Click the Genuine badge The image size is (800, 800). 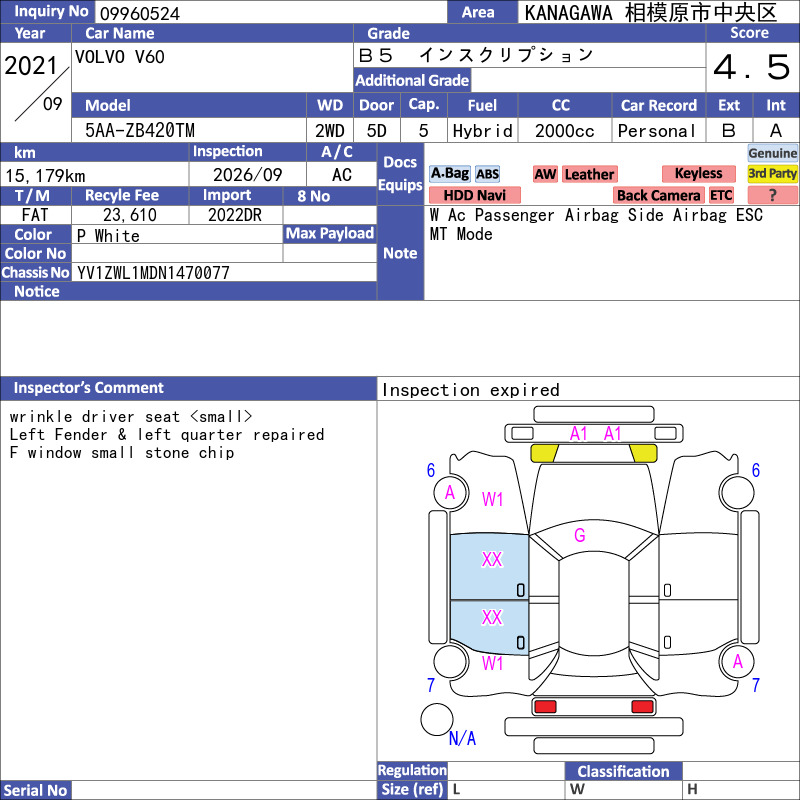pos(772,153)
